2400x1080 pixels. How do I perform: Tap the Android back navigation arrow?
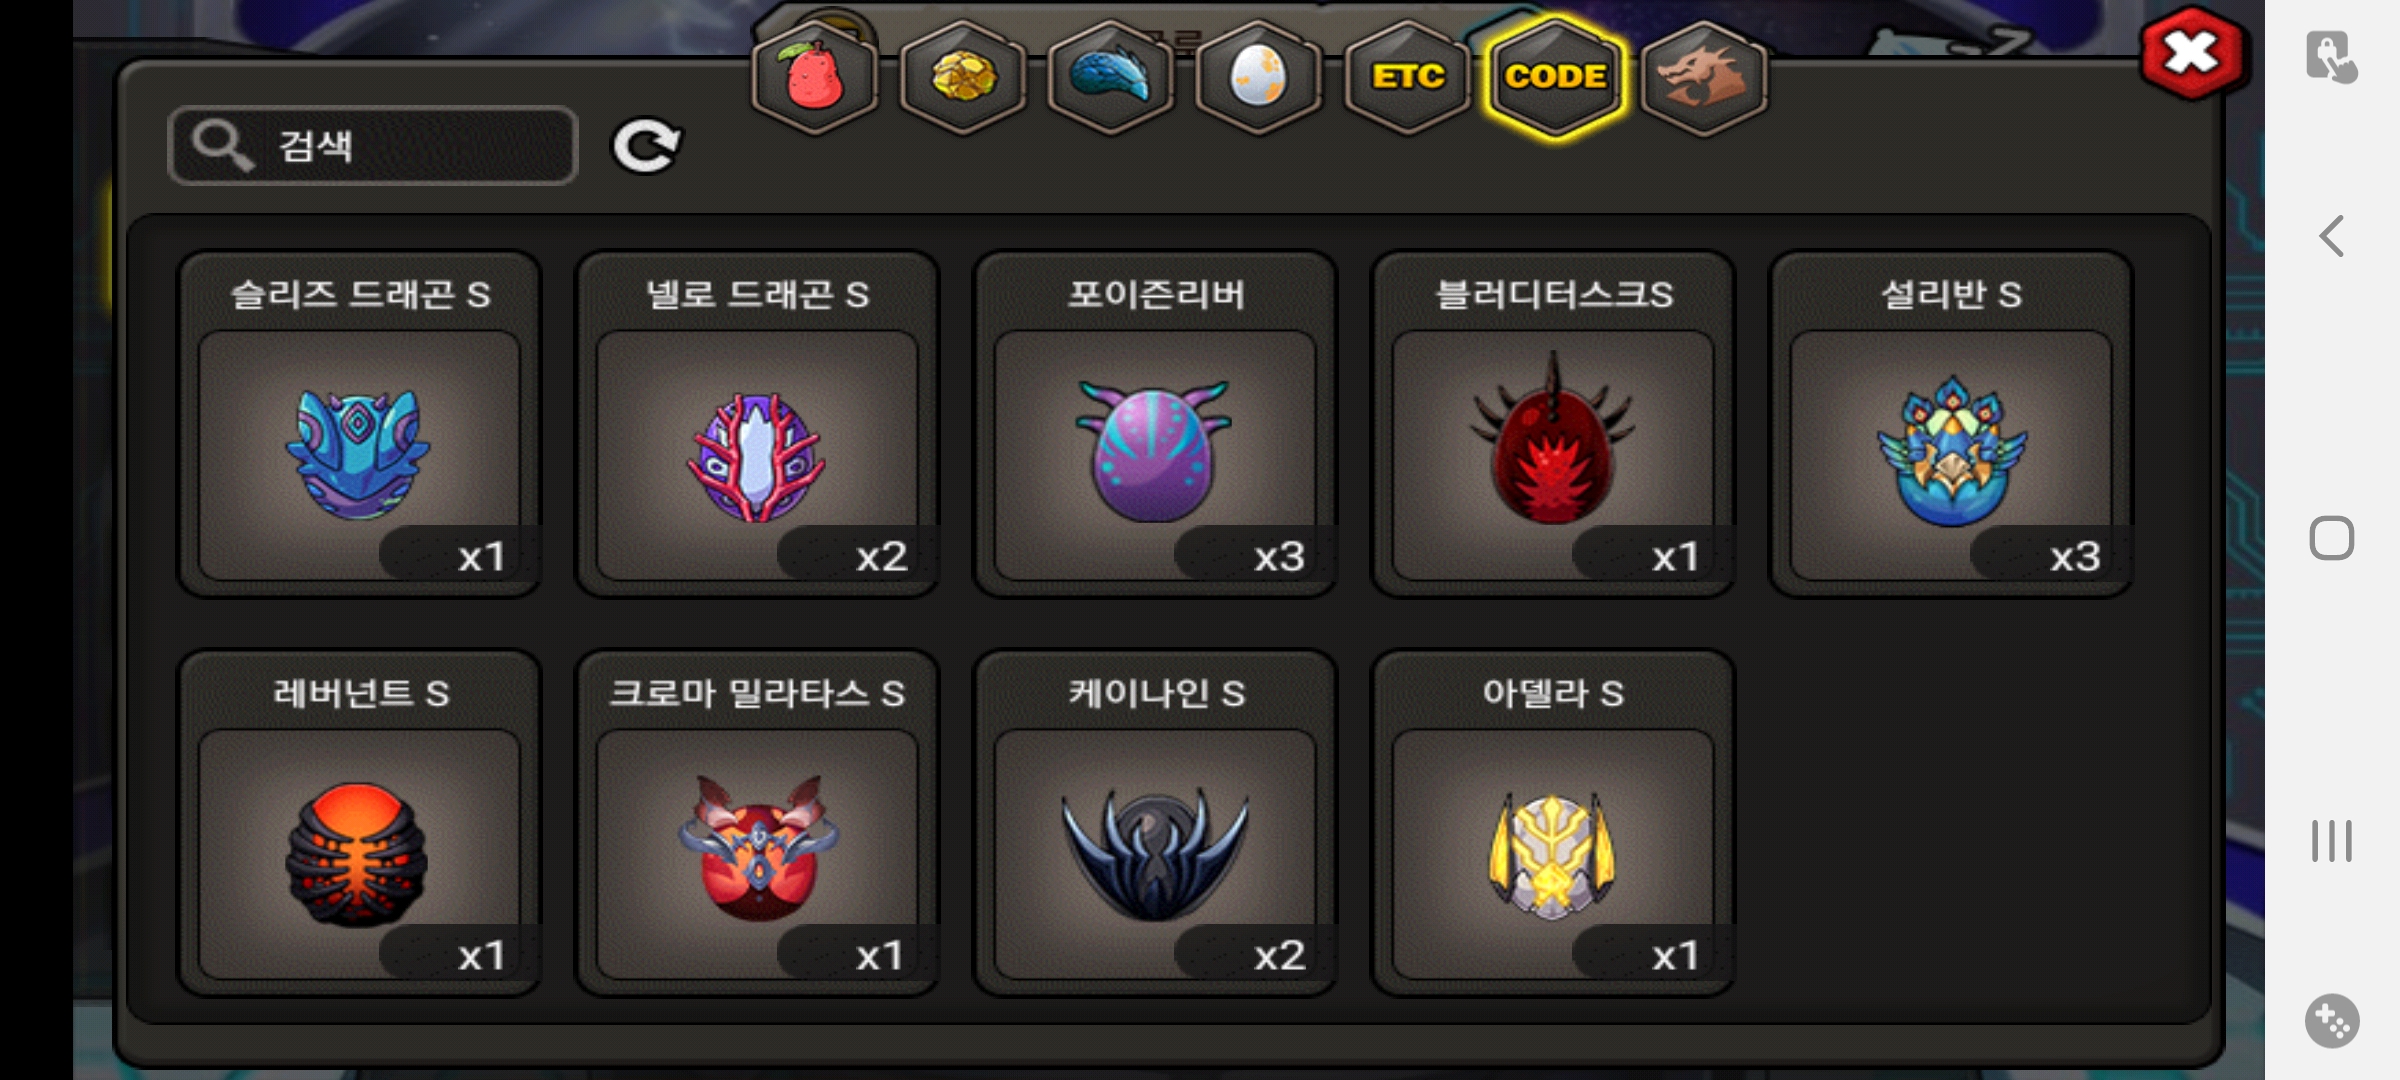(x=2331, y=237)
